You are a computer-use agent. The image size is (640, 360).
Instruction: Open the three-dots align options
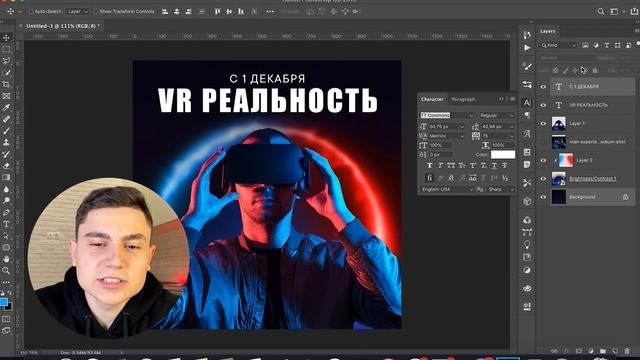point(270,12)
